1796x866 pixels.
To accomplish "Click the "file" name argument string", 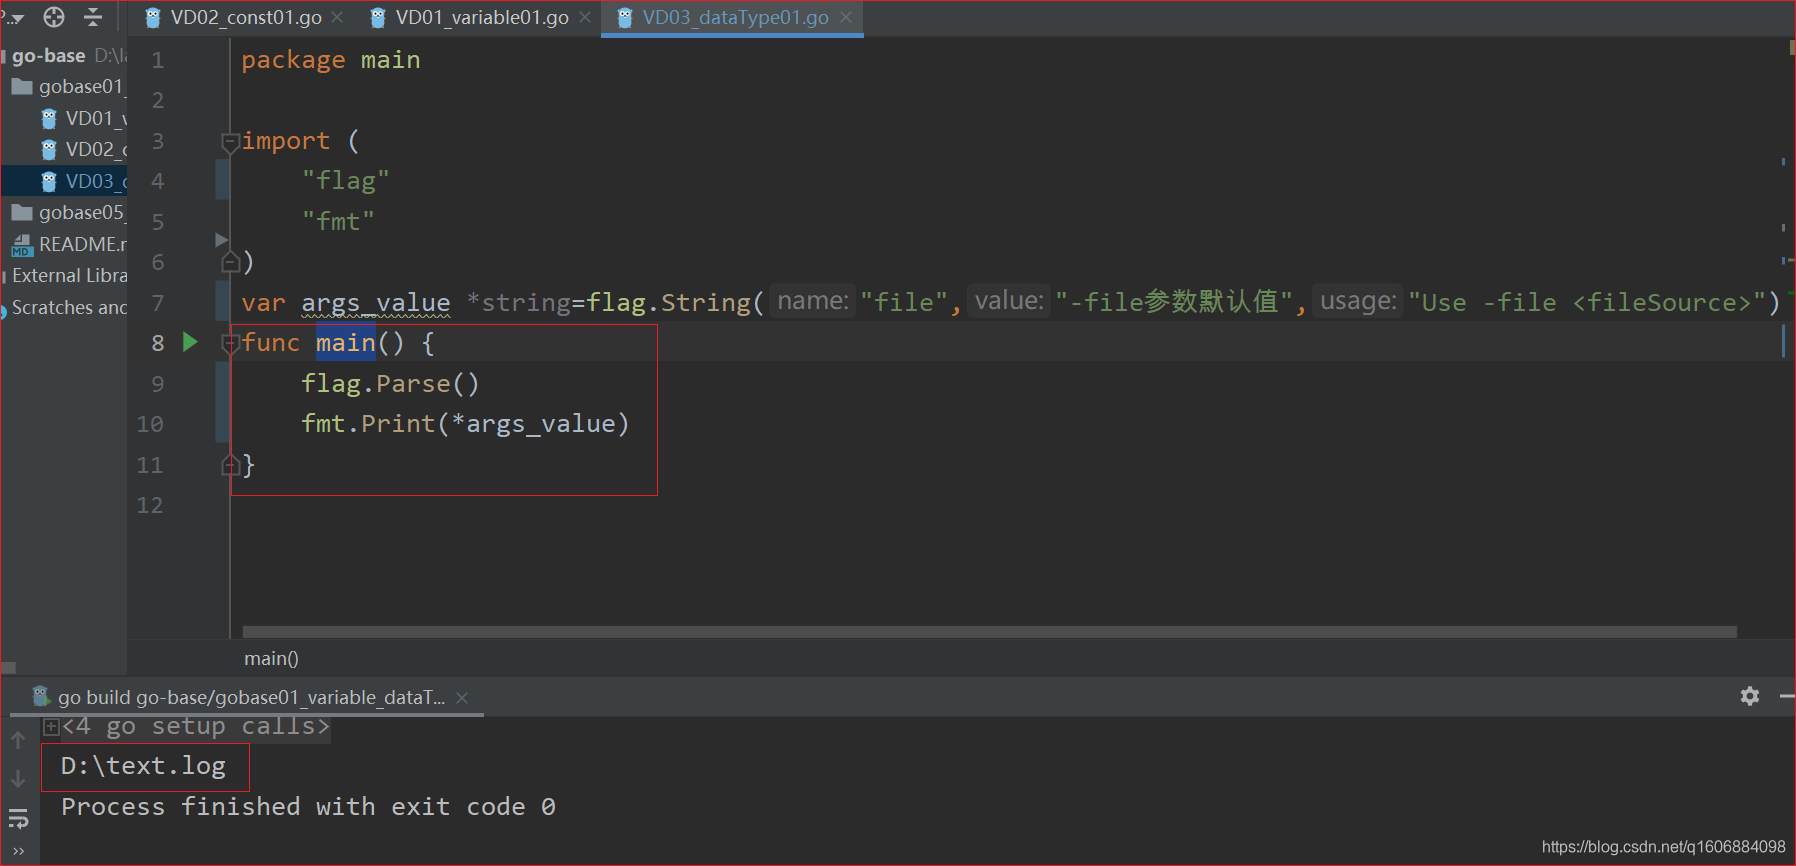I will click(904, 302).
